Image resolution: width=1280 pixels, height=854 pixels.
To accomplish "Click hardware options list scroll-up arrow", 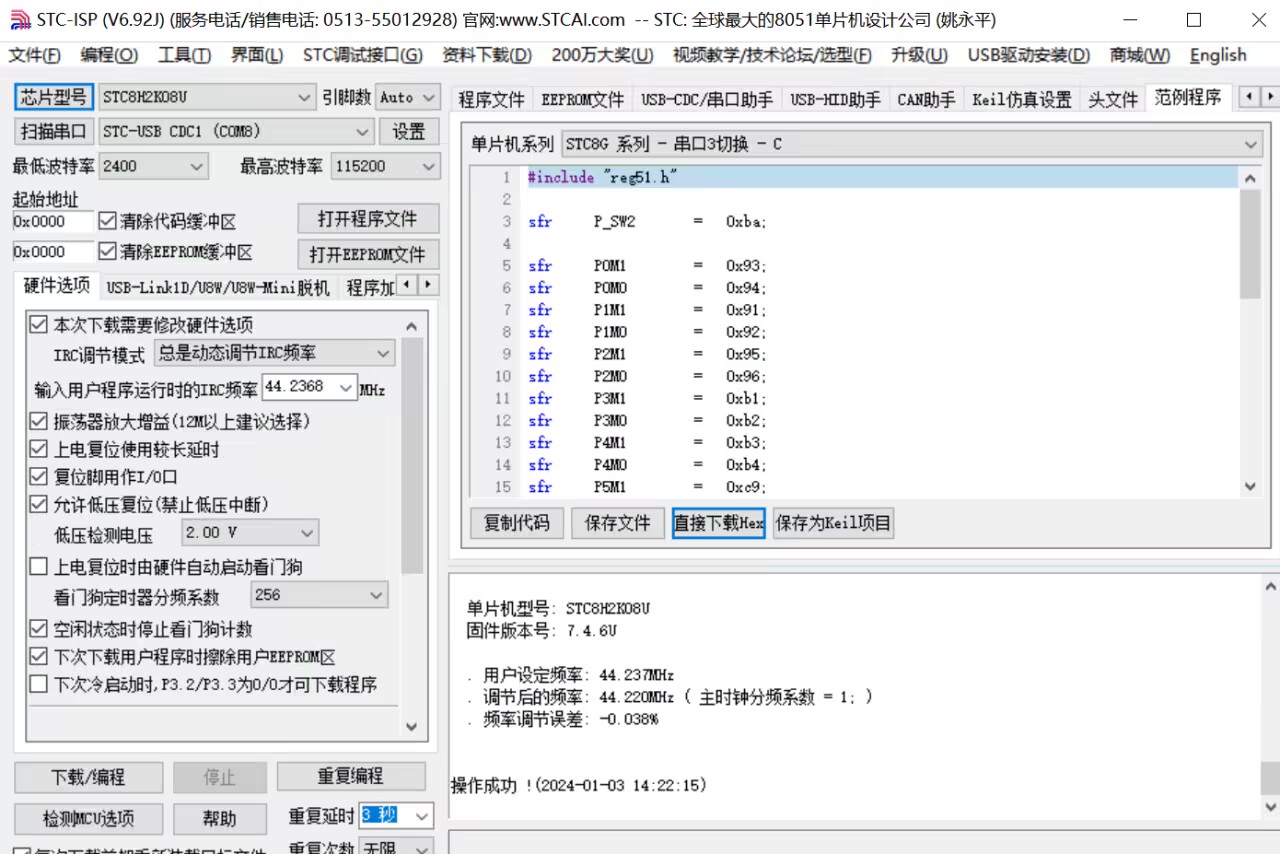I will point(411,326).
